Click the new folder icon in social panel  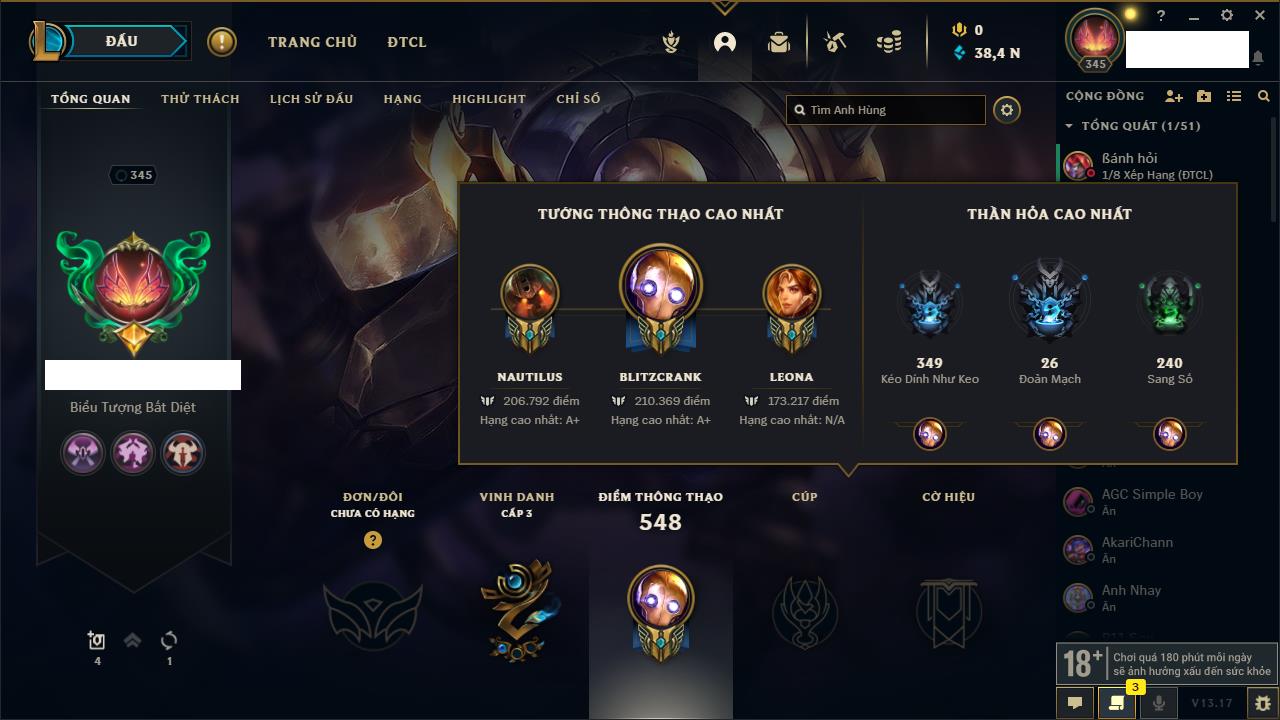pyautogui.click(x=1204, y=96)
